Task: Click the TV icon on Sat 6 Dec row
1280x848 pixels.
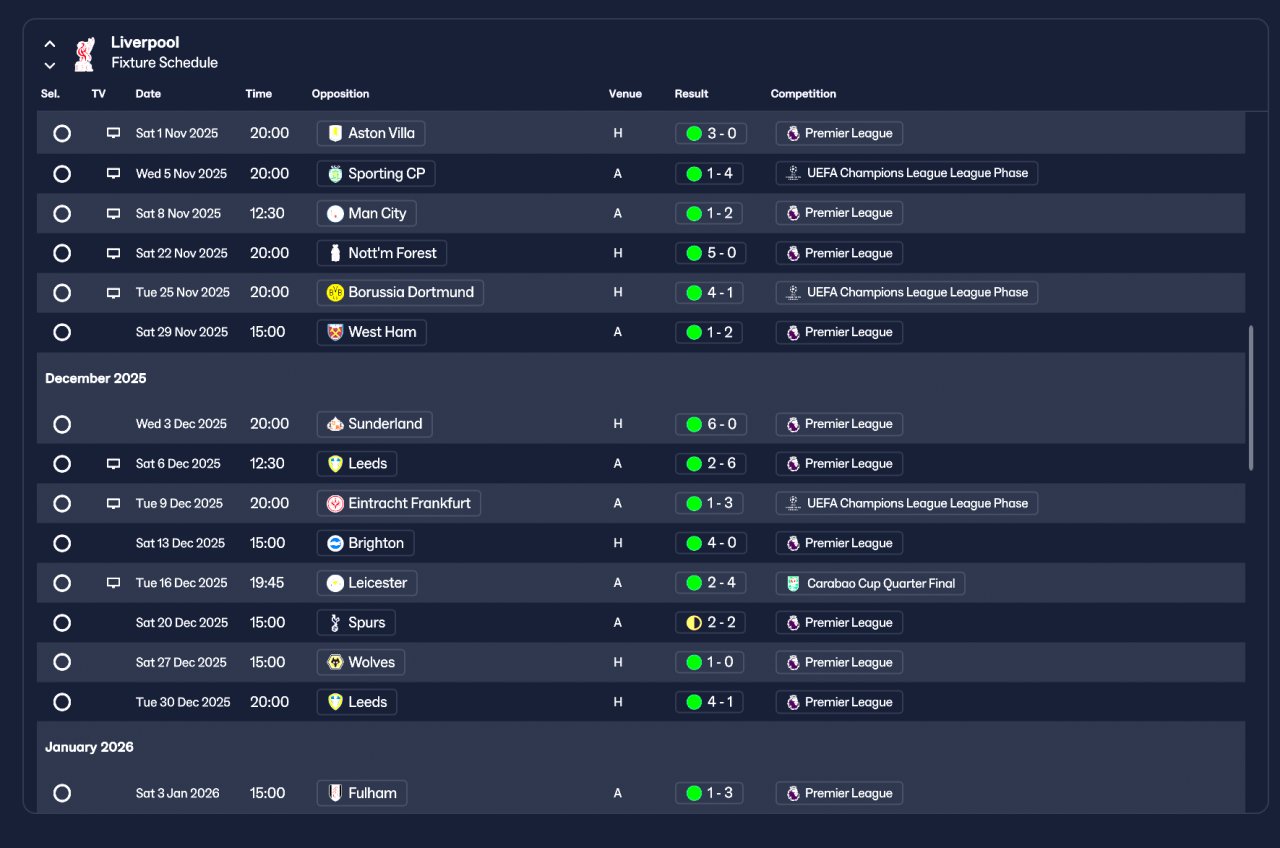Action: (x=113, y=464)
